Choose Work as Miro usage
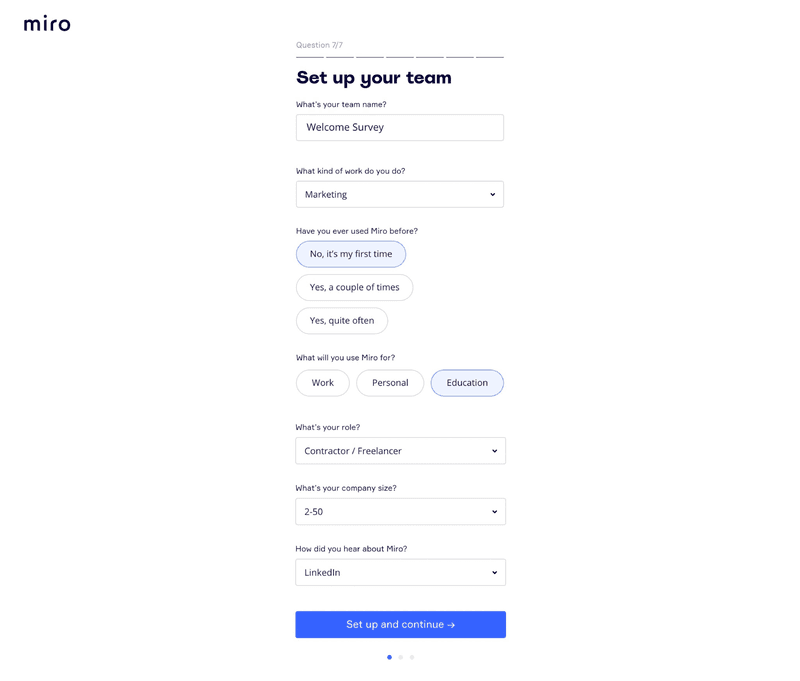The height and width of the screenshot is (681, 800). coord(322,383)
